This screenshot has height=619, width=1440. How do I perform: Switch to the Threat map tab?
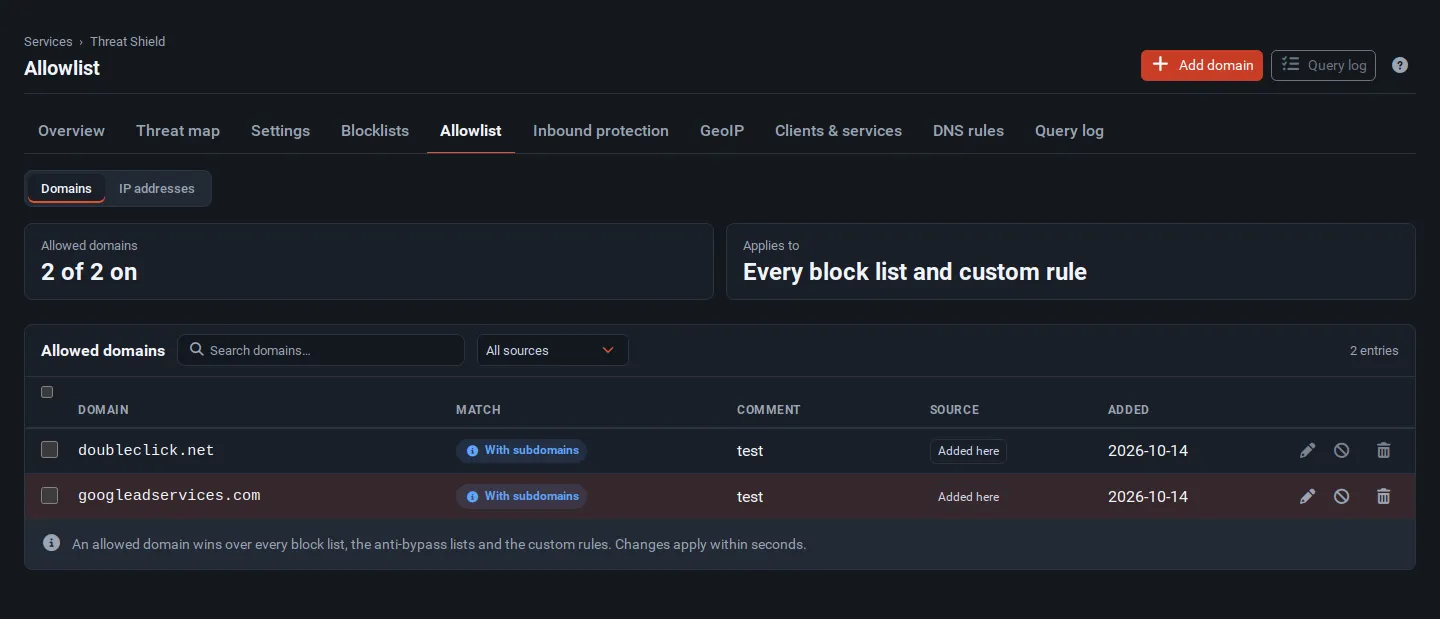[x=178, y=131]
